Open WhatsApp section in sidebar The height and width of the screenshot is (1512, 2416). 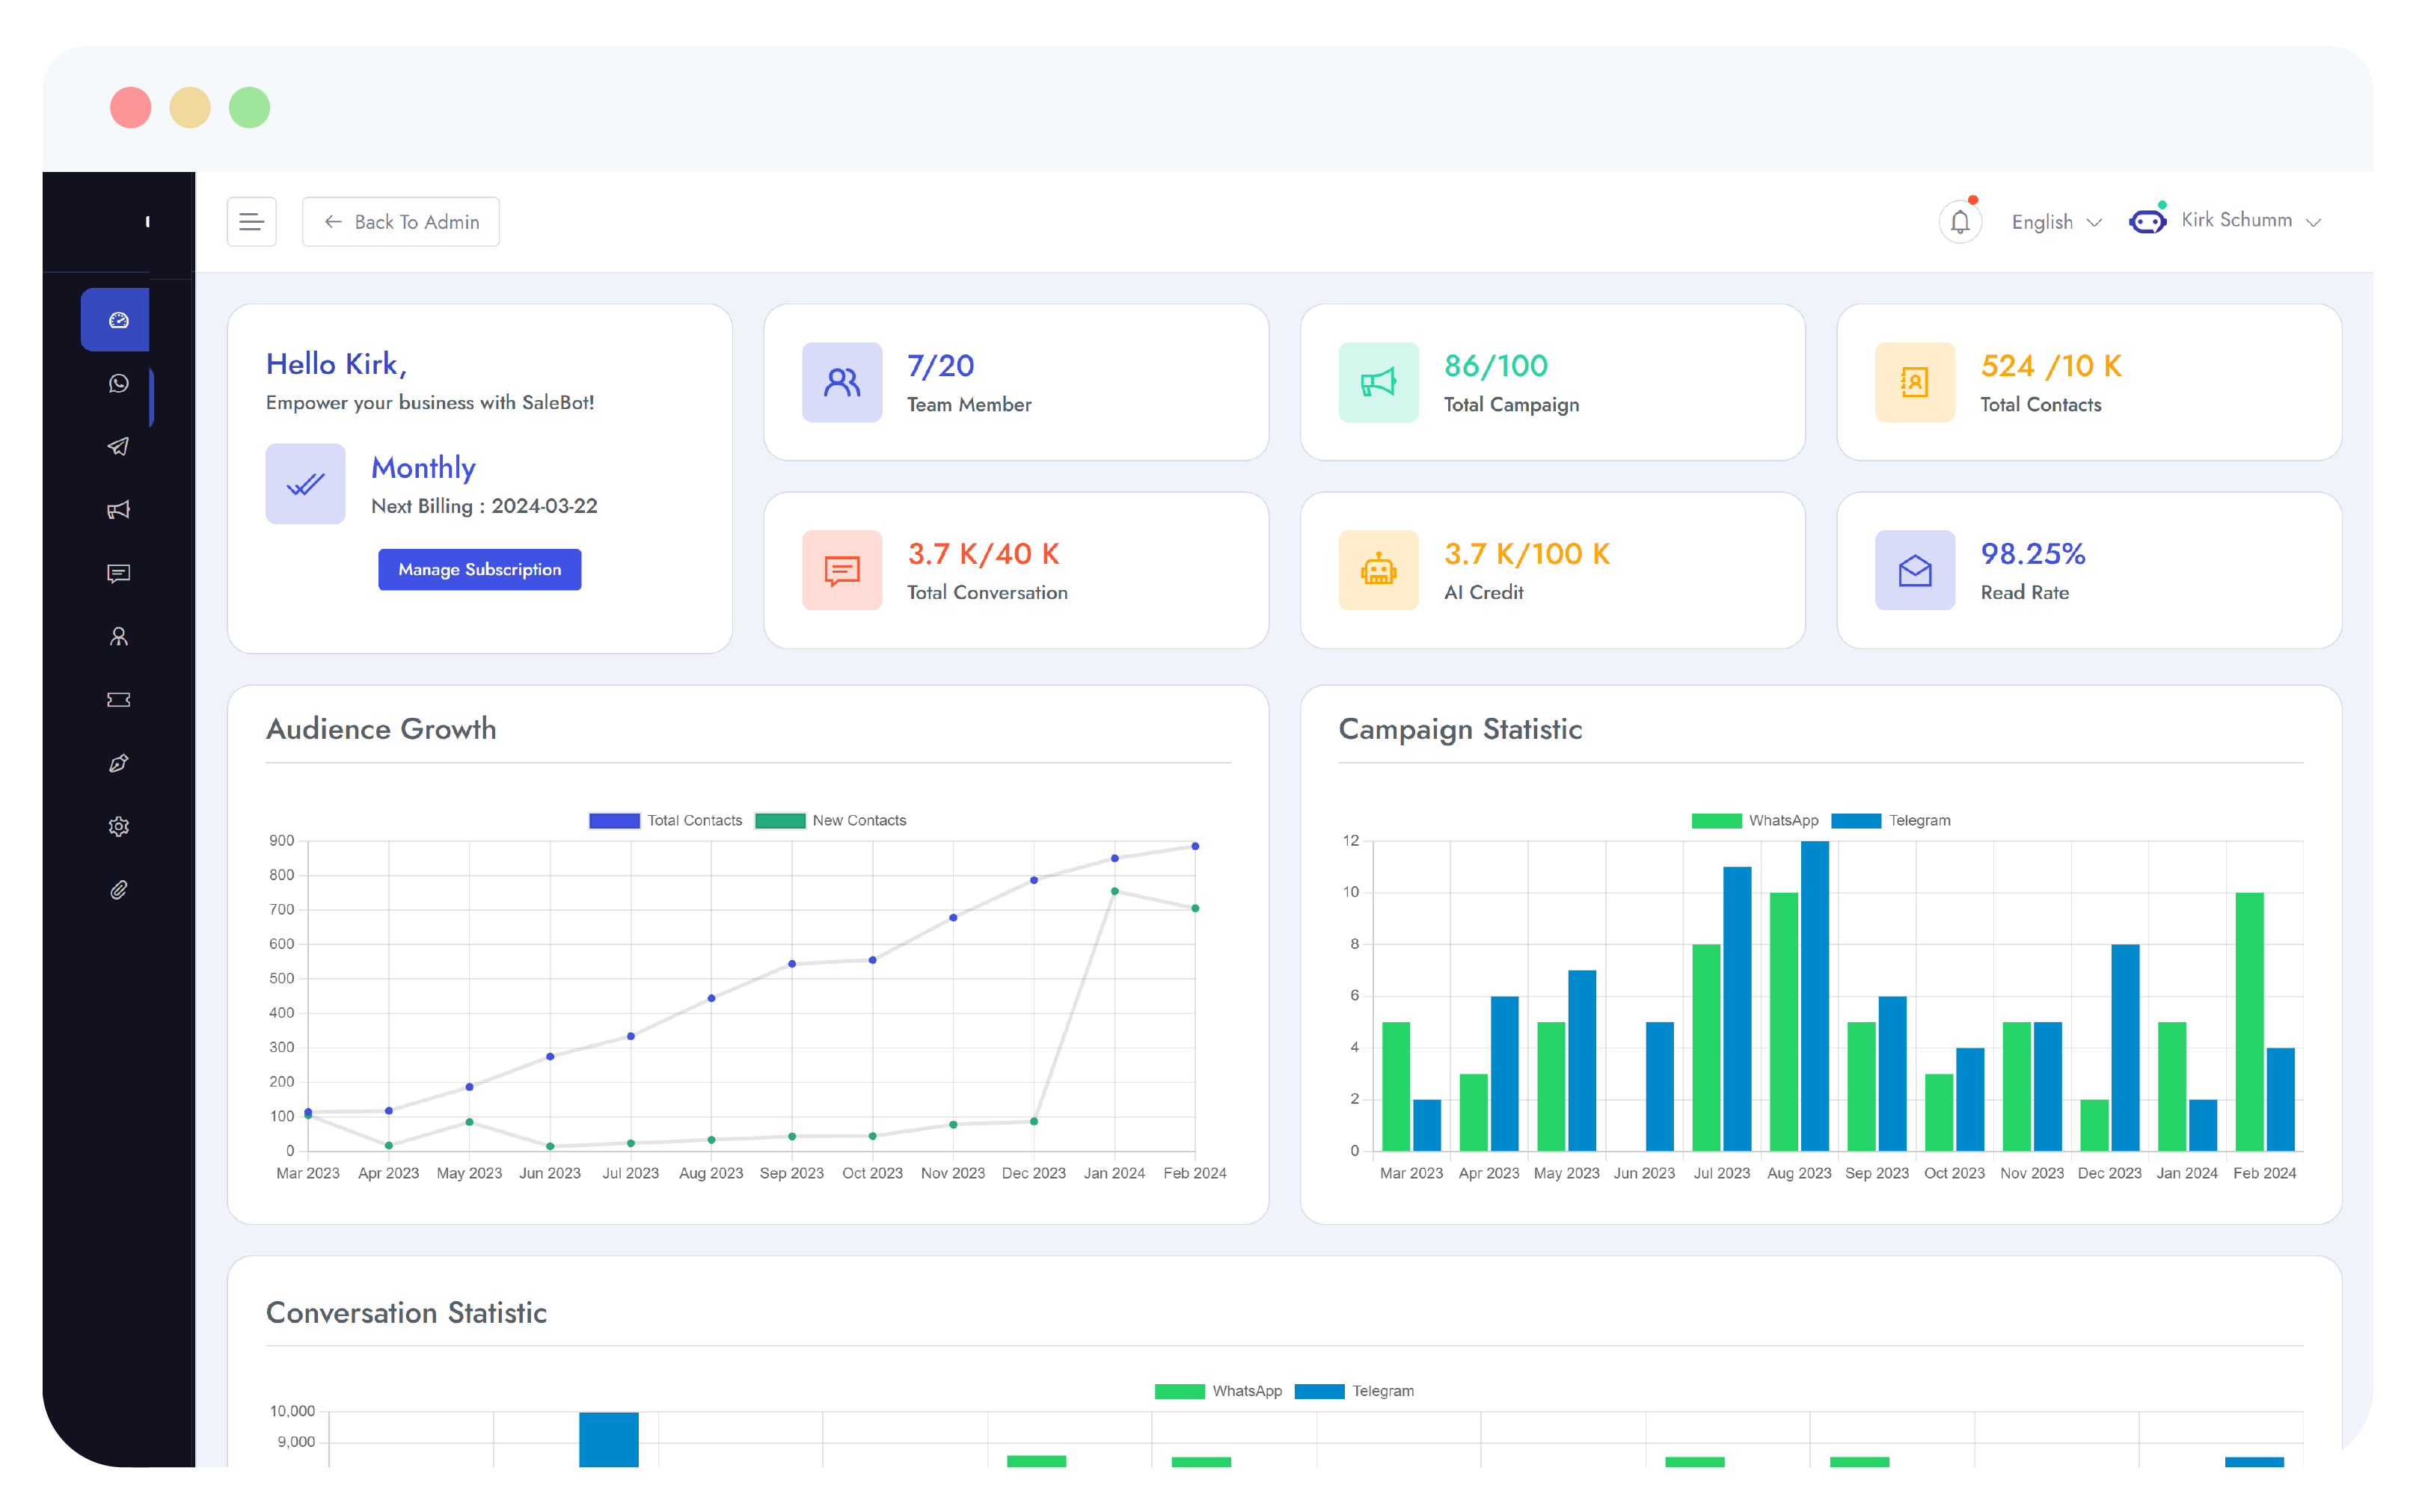coord(118,384)
